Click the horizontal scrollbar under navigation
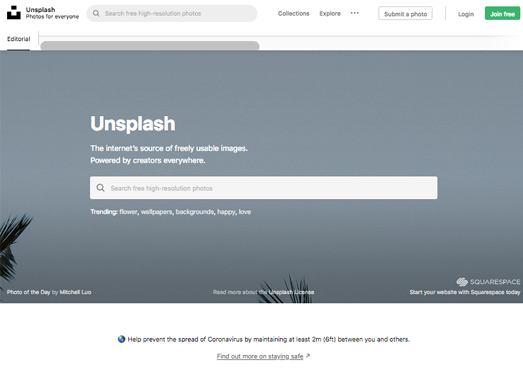The width and height of the screenshot is (523, 375). click(150, 46)
